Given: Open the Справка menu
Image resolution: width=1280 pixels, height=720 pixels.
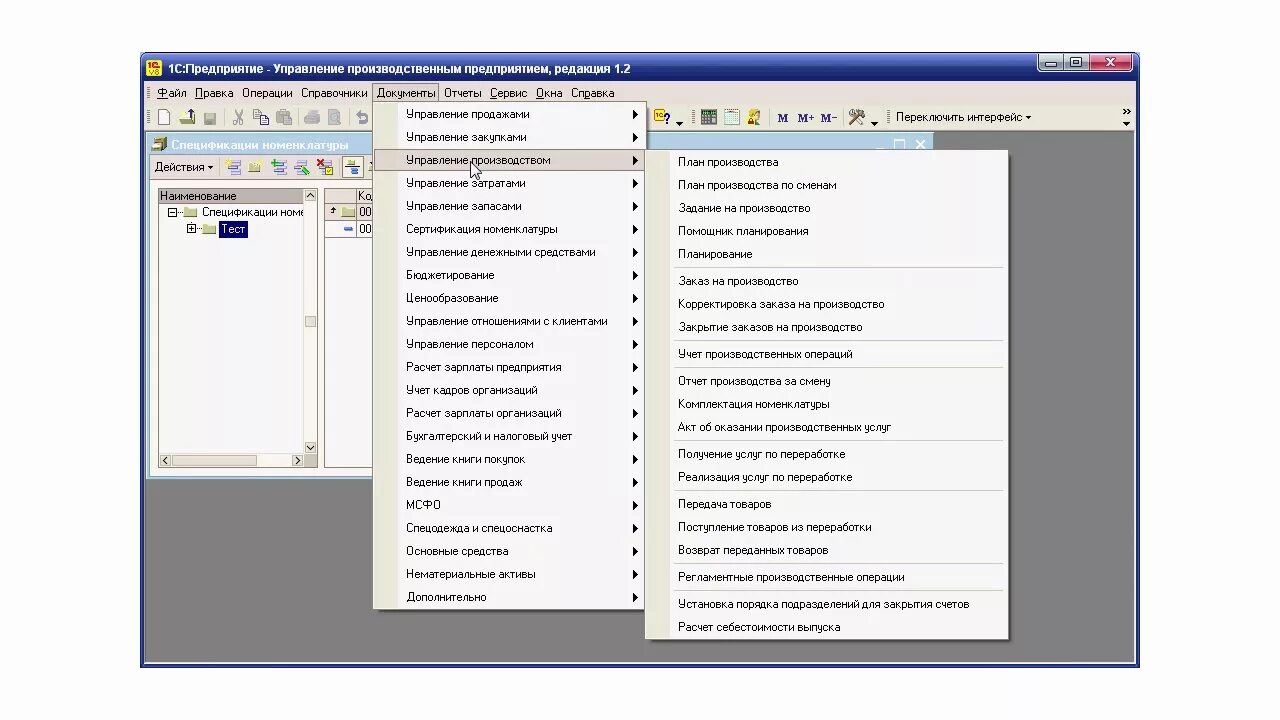Looking at the screenshot, I should 593,93.
